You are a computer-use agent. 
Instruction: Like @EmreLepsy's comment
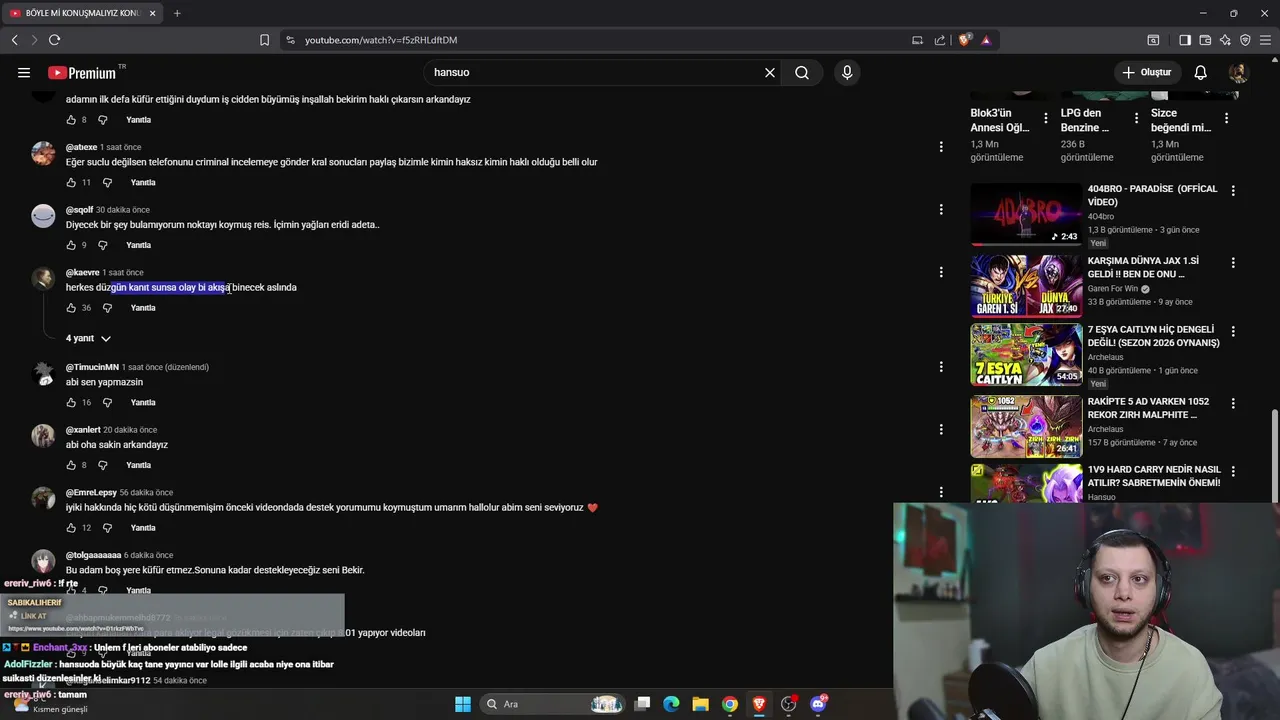71,528
